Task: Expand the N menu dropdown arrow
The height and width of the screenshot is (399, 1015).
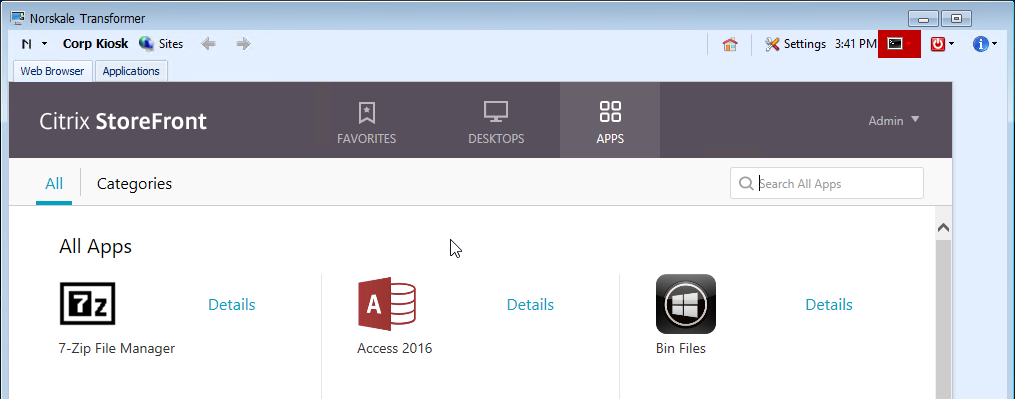Action: 45,44
